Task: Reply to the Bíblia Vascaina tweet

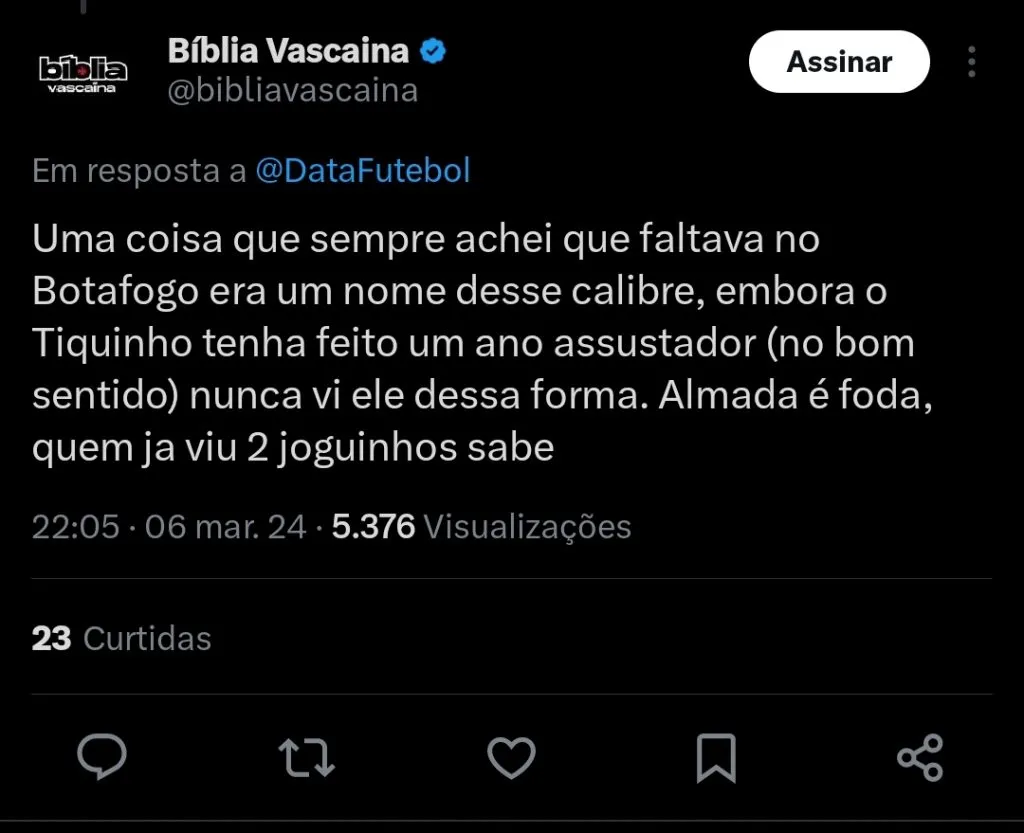Action: point(102,757)
